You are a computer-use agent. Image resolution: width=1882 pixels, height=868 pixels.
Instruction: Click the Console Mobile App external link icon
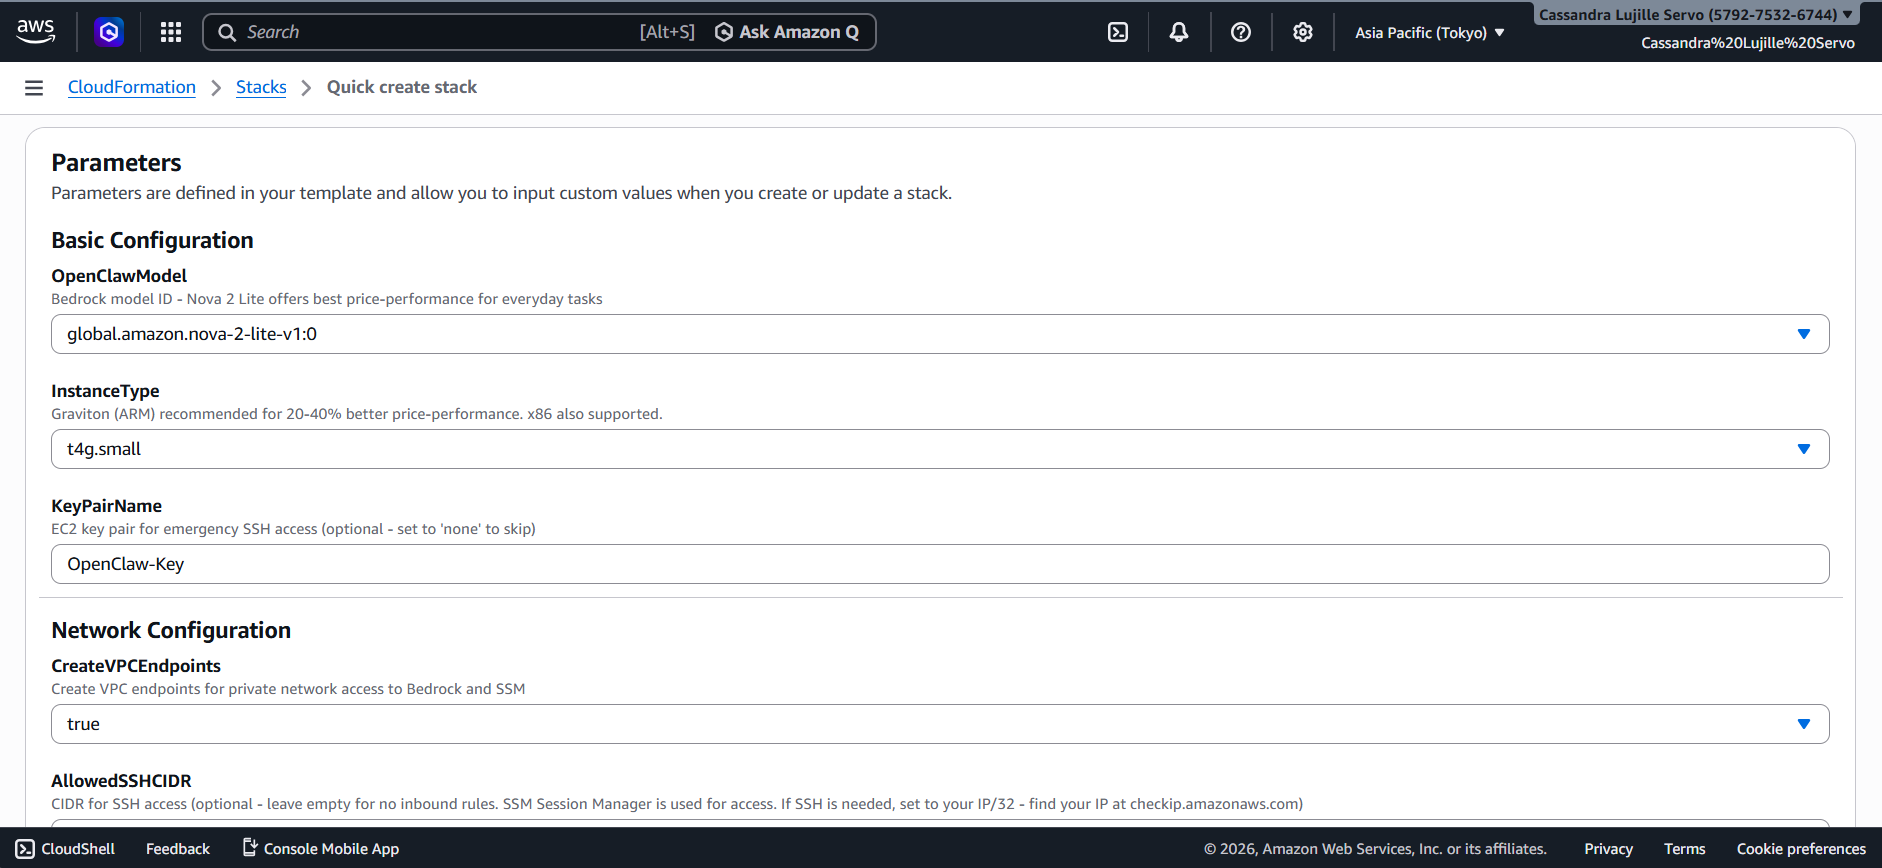(250, 848)
